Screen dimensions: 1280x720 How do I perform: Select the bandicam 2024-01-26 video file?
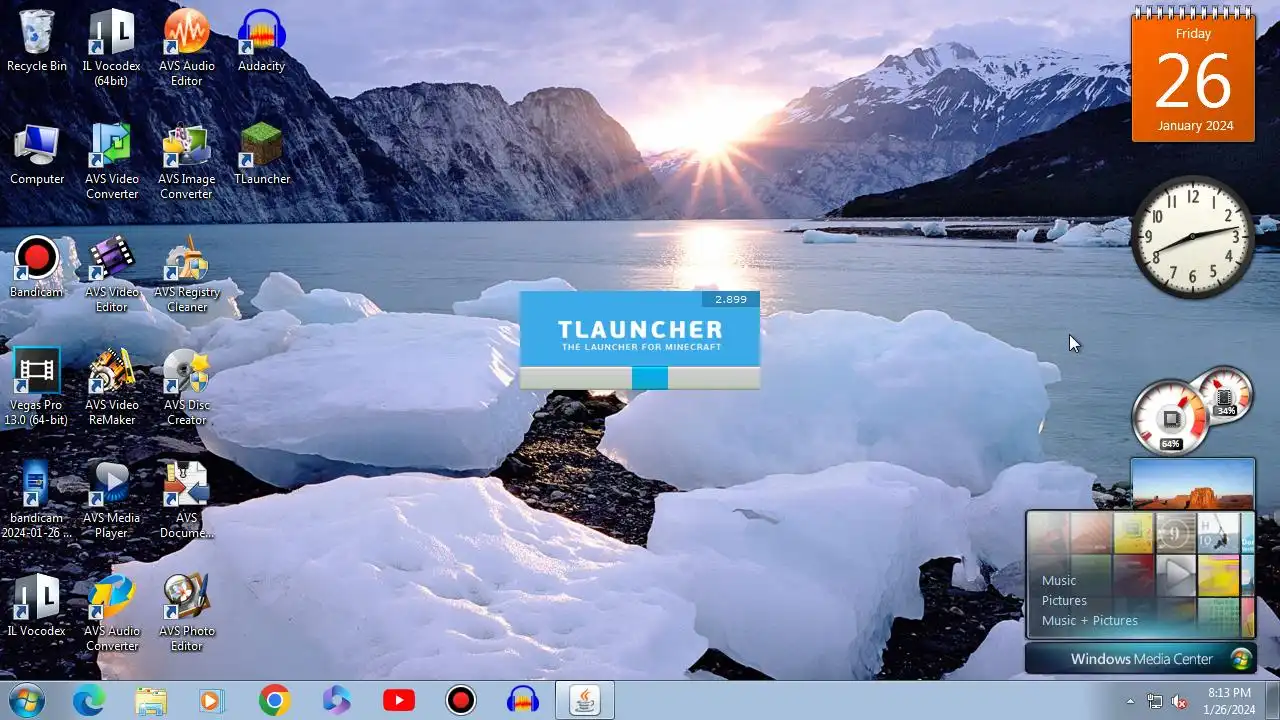pyautogui.click(x=36, y=500)
